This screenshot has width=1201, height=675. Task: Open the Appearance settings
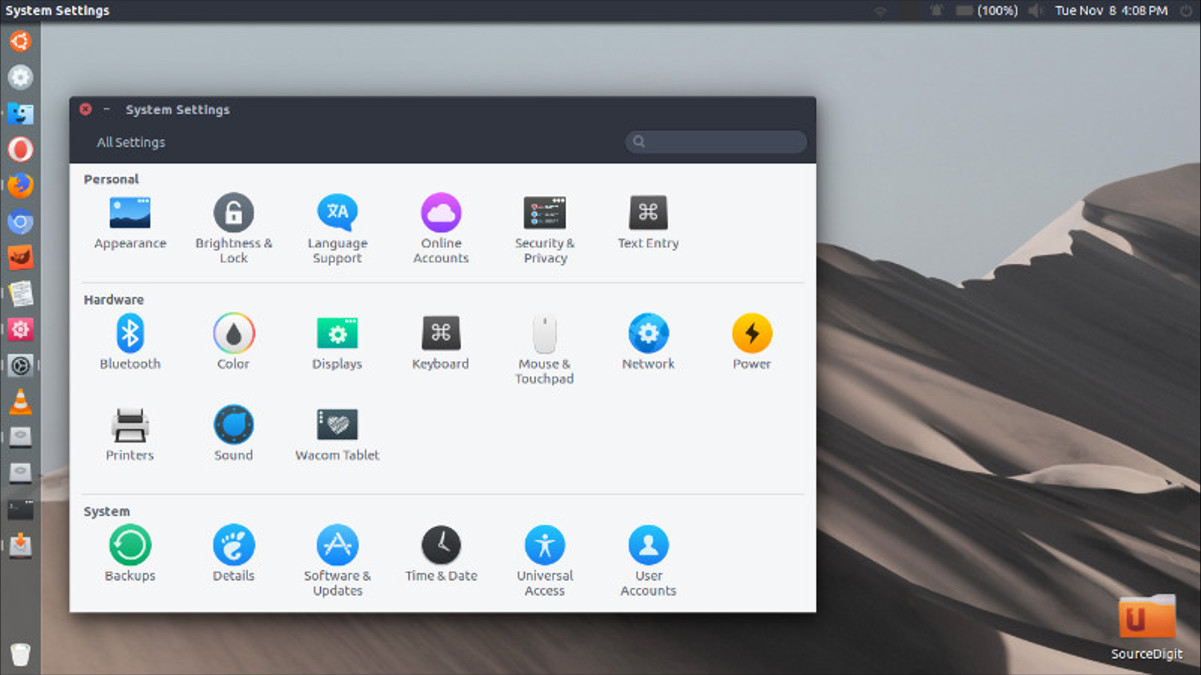(x=130, y=222)
